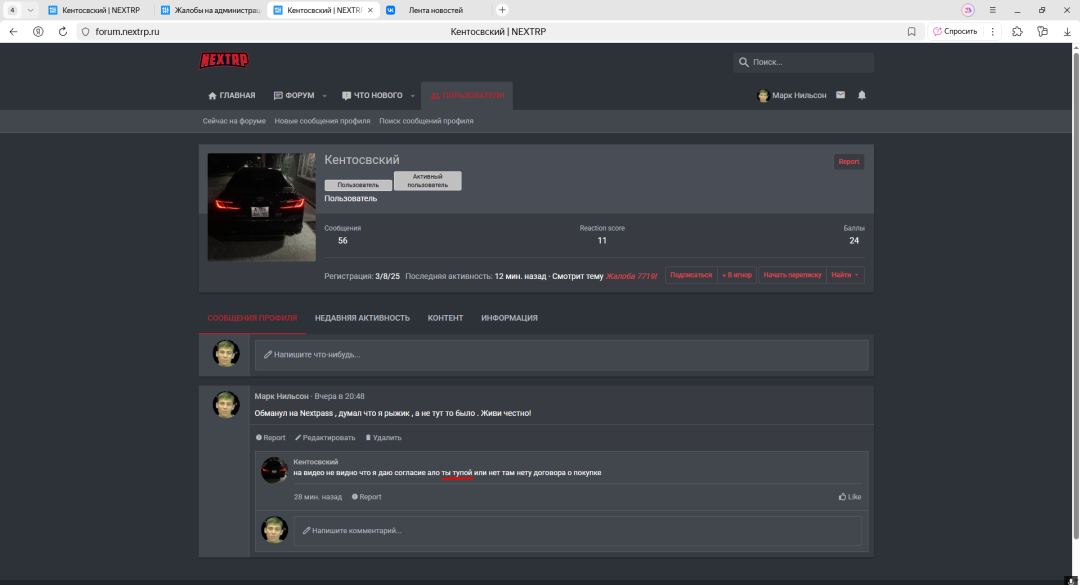Go back with the browser back arrow

click(x=14, y=31)
